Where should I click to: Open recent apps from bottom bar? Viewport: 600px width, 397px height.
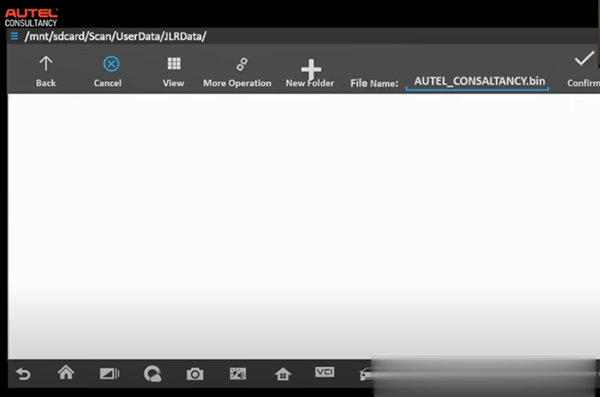tap(109, 374)
